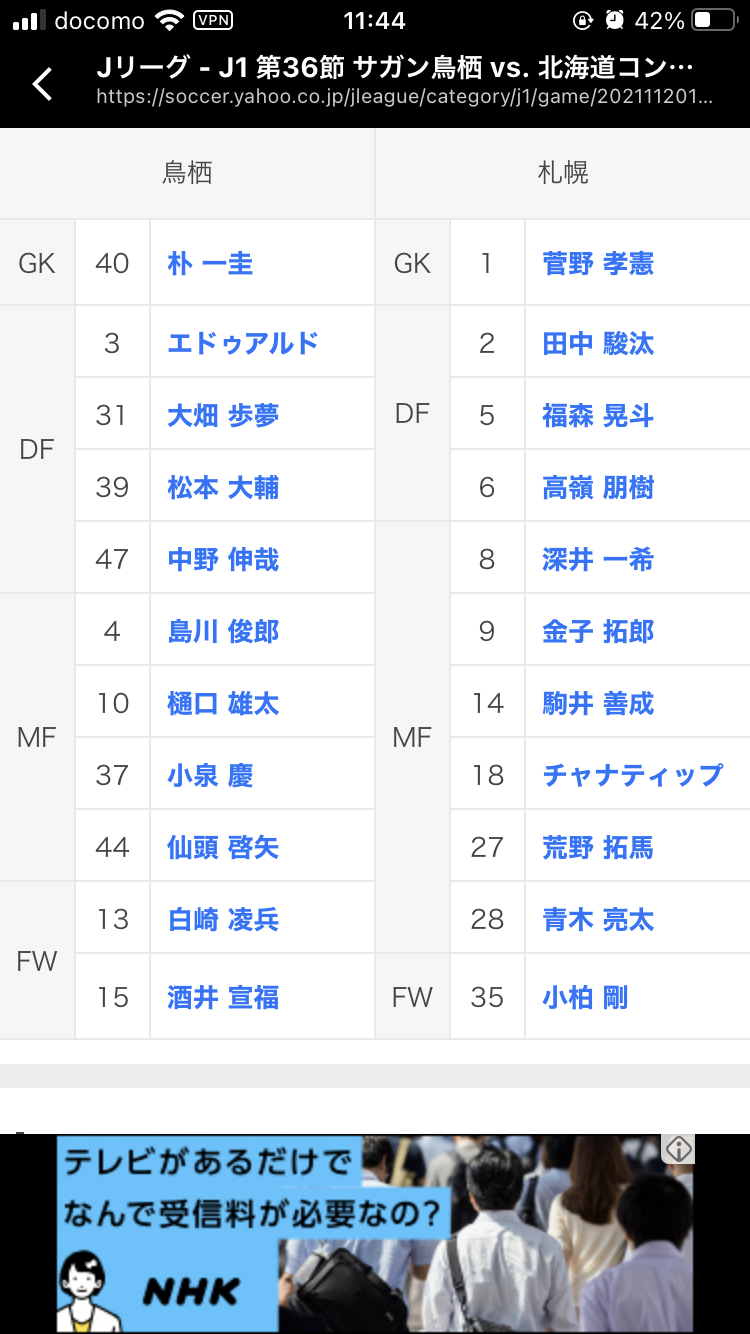This screenshot has width=750, height=1334.
Task: Open goalkeeper 菅野 孝憲 profile
Action: [x=598, y=263]
